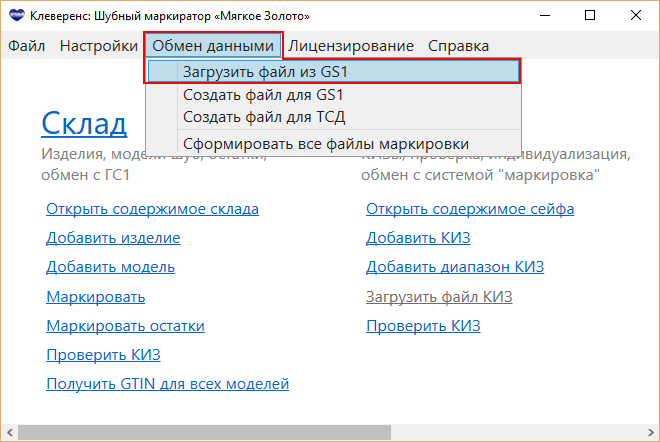Click horizontal scrollbar left arrow
Image resolution: width=660 pixels, height=442 pixels.
click(10, 433)
